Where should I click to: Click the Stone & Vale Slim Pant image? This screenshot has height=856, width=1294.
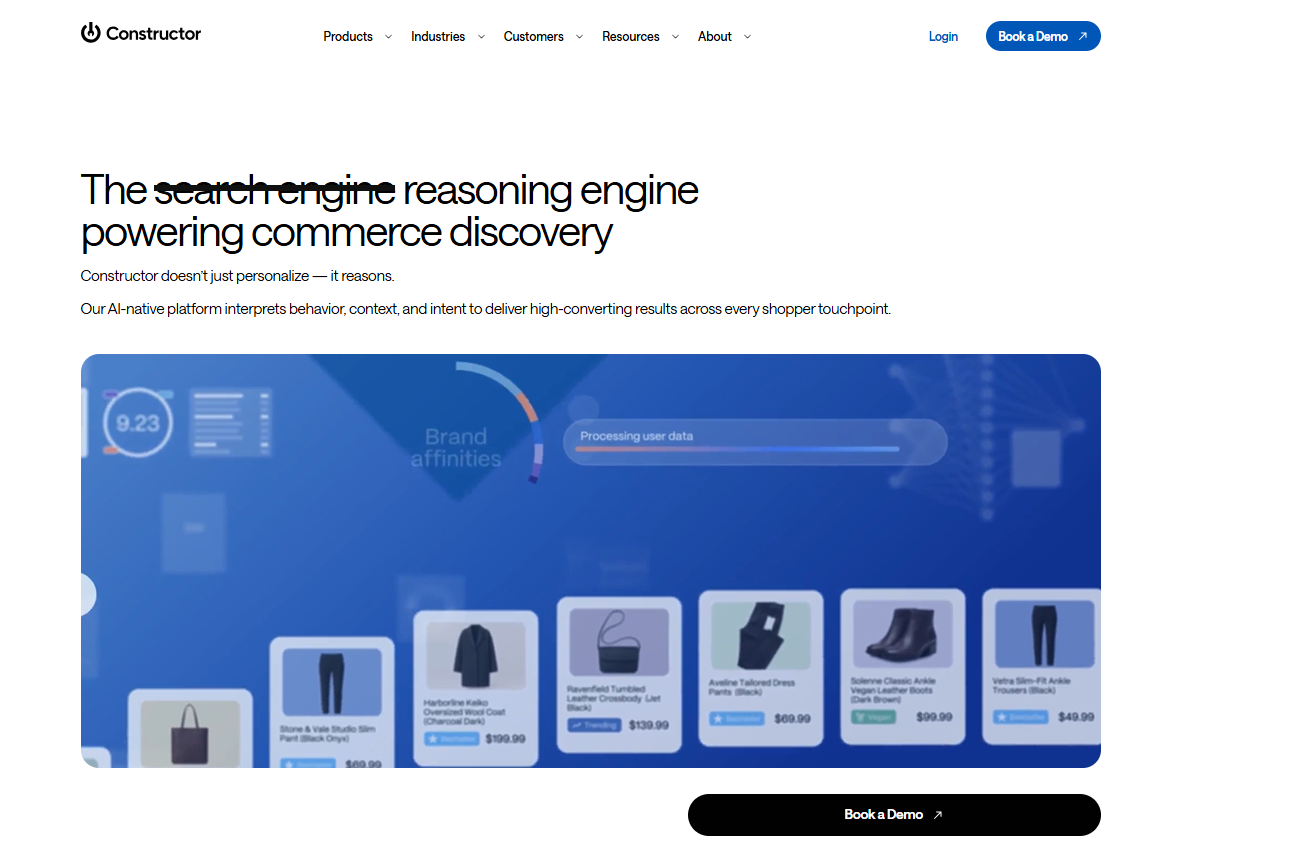click(332, 682)
